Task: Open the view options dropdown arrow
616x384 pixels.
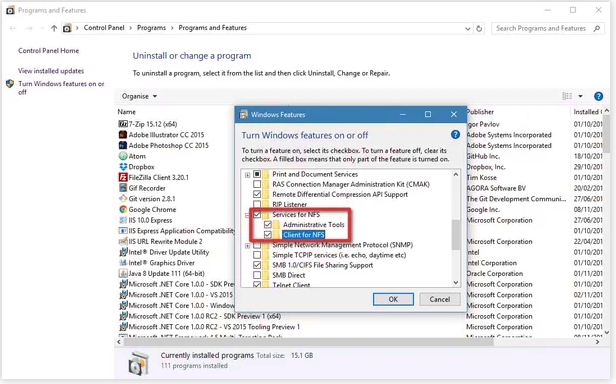Action: (x=580, y=96)
